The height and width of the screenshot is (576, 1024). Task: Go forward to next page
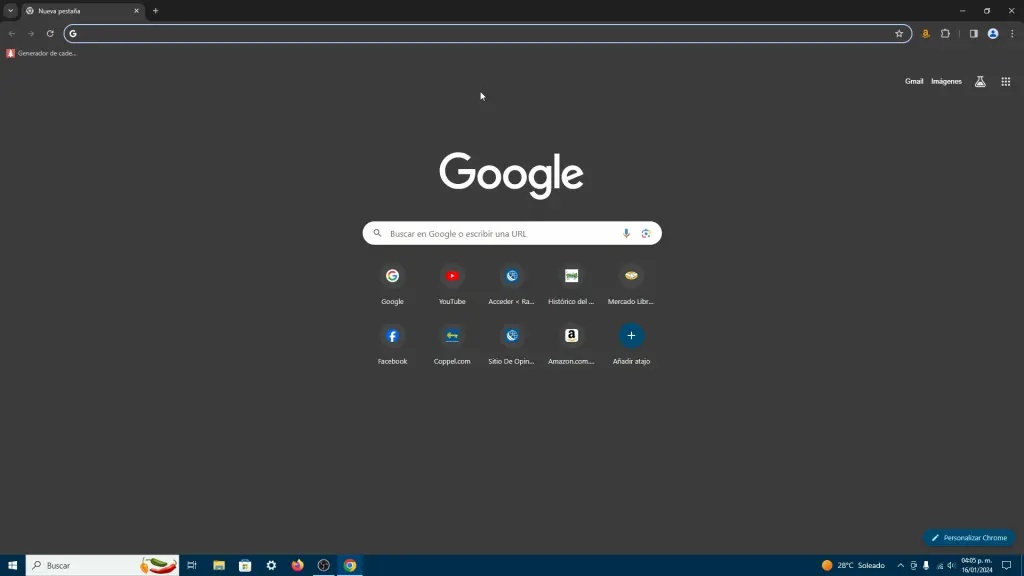[x=31, y=33]
